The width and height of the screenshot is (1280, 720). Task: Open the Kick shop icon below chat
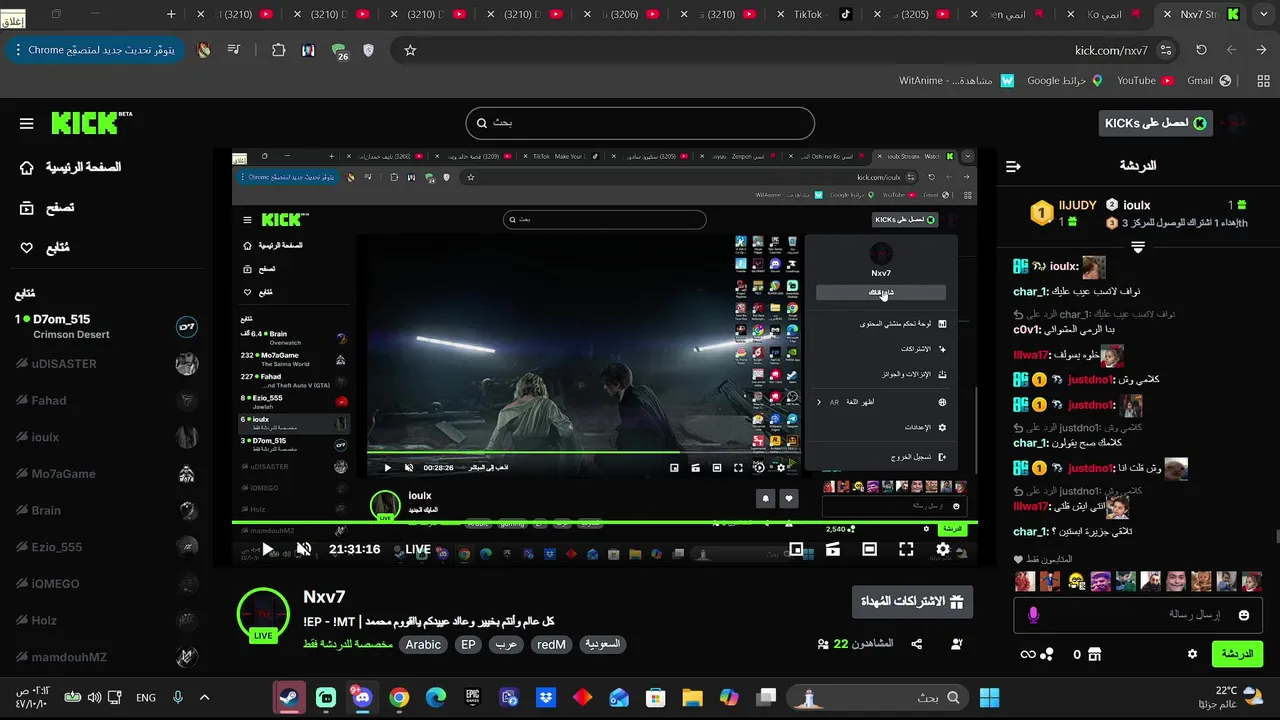tap(1094, 654)
